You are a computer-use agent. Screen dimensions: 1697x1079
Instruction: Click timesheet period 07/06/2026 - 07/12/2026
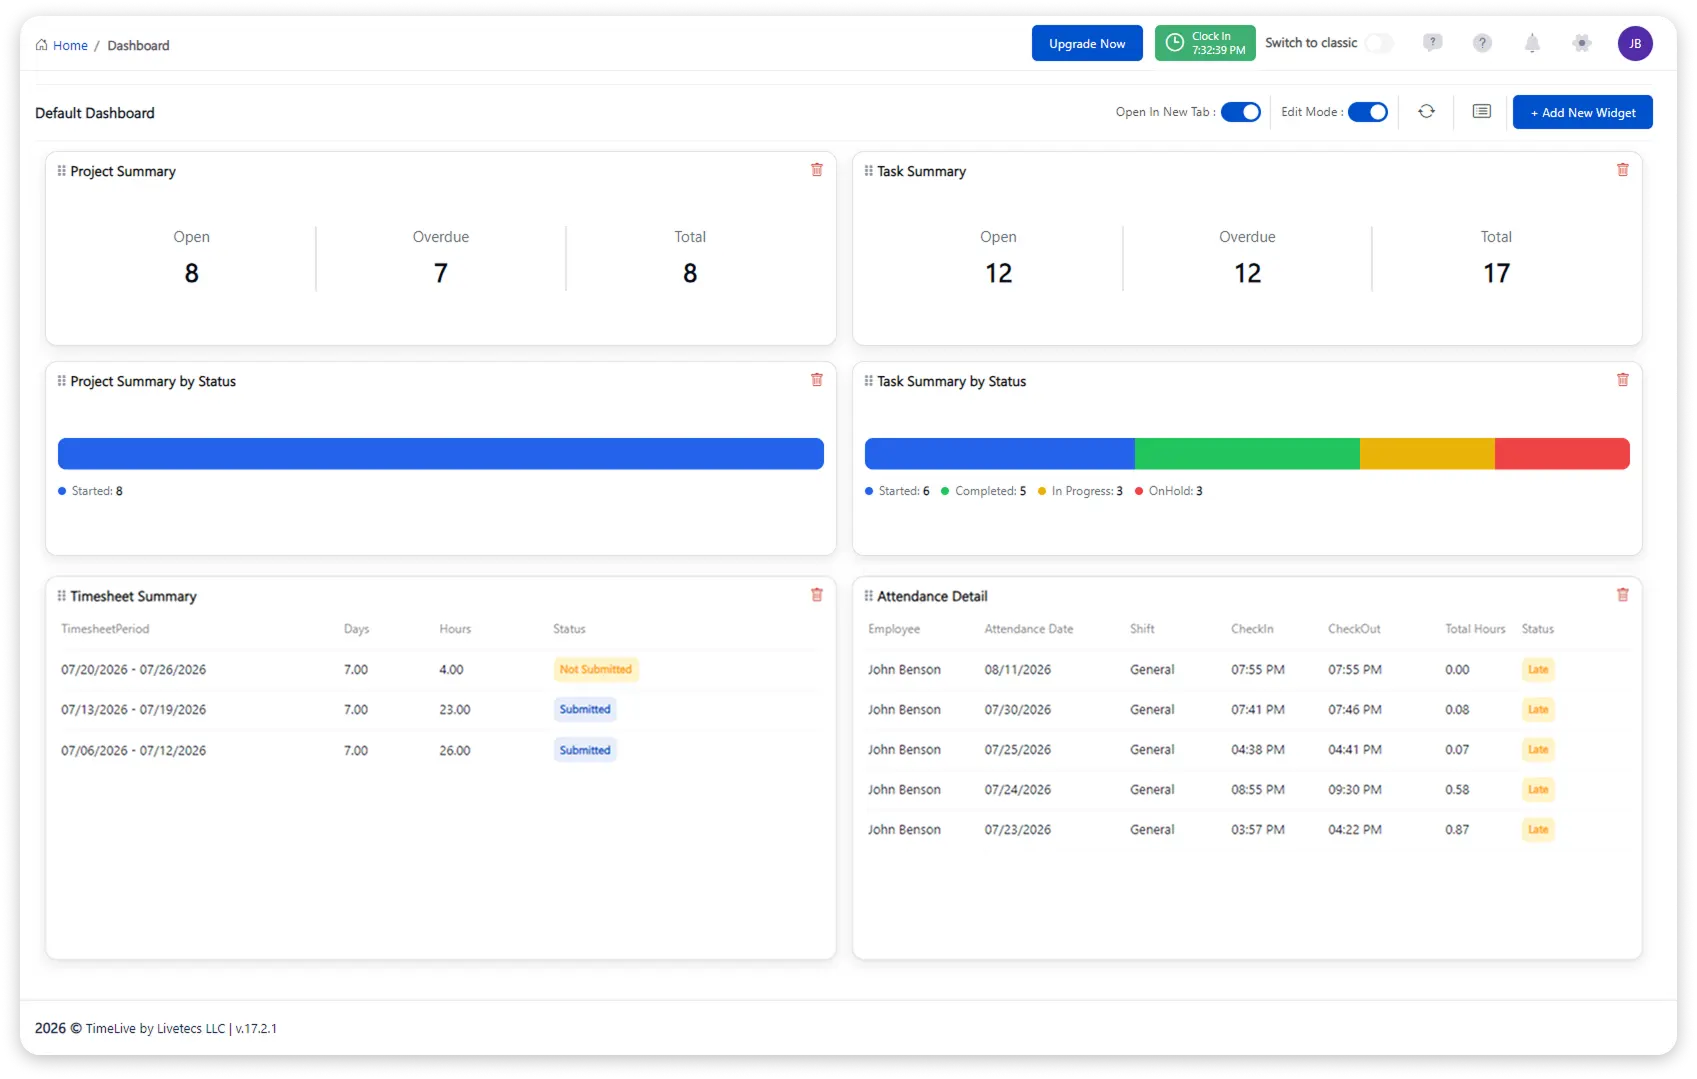coord(133,750)
